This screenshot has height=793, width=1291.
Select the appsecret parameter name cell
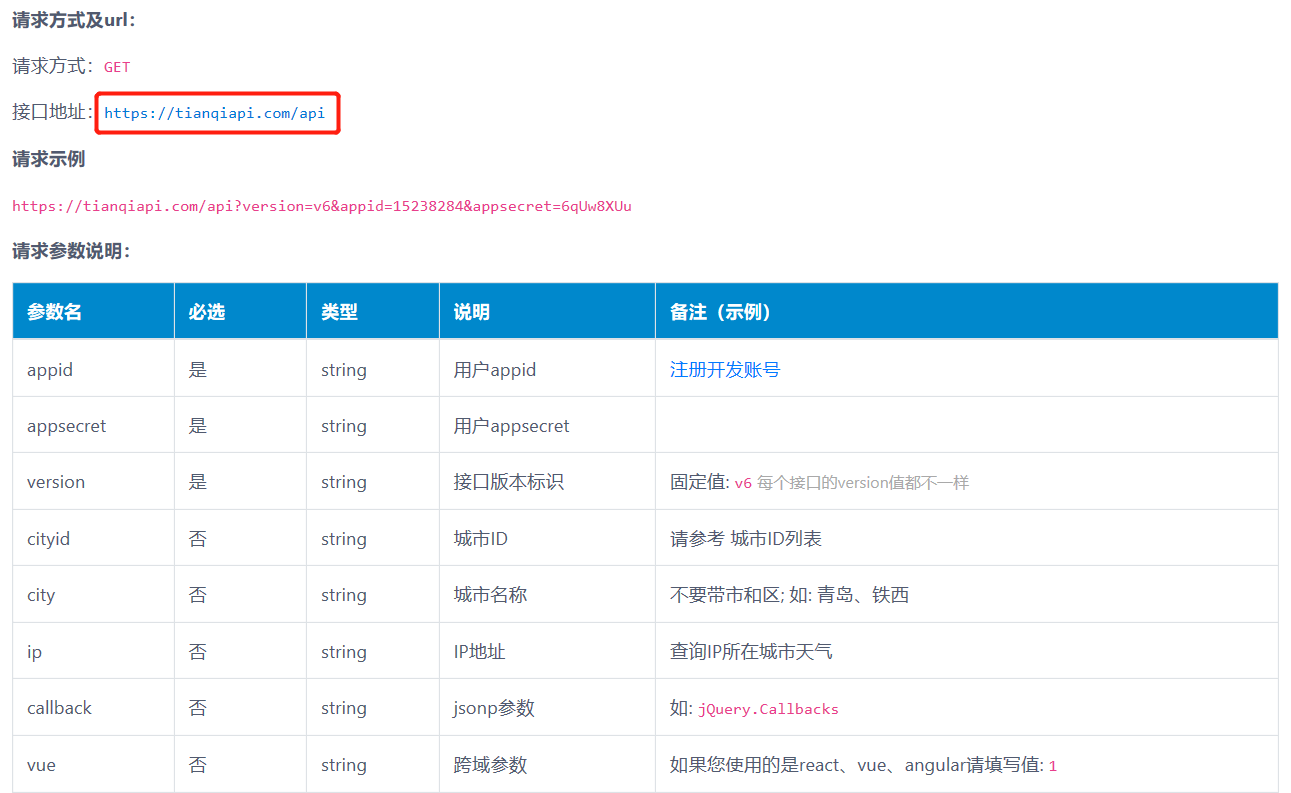tap(93, 425)
